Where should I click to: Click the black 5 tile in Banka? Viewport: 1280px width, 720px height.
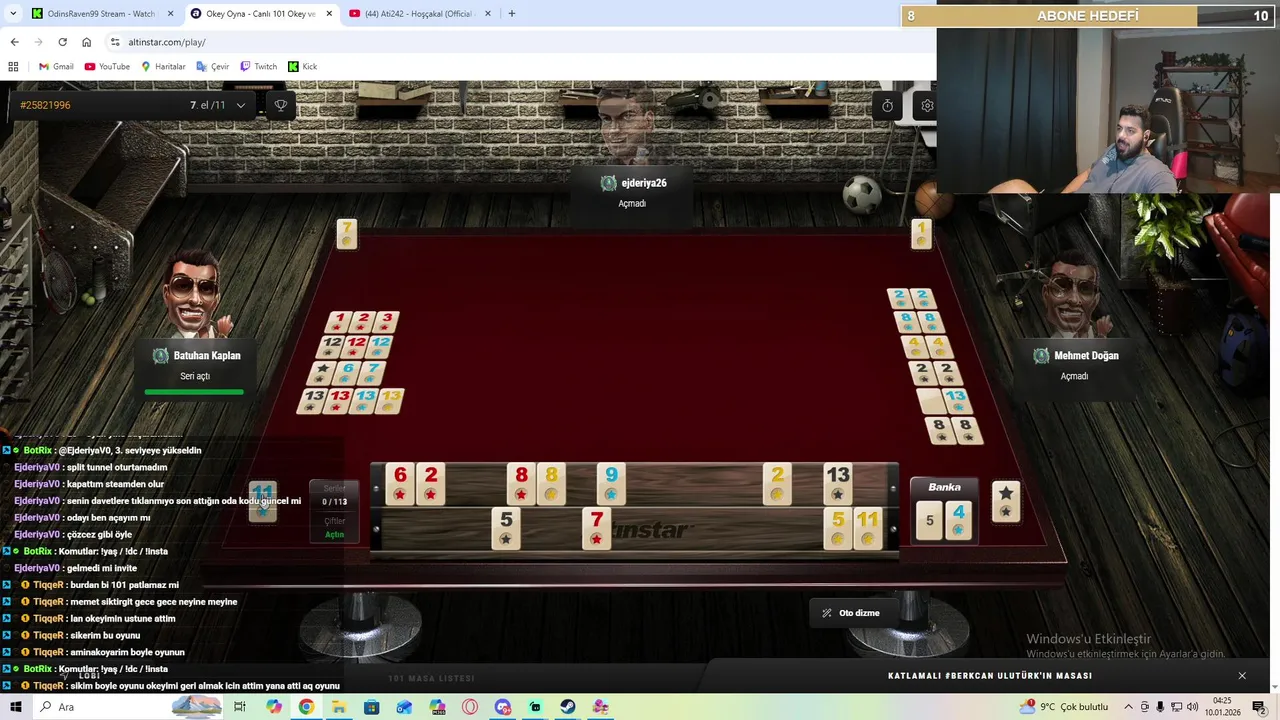click(x=930, y=520)
